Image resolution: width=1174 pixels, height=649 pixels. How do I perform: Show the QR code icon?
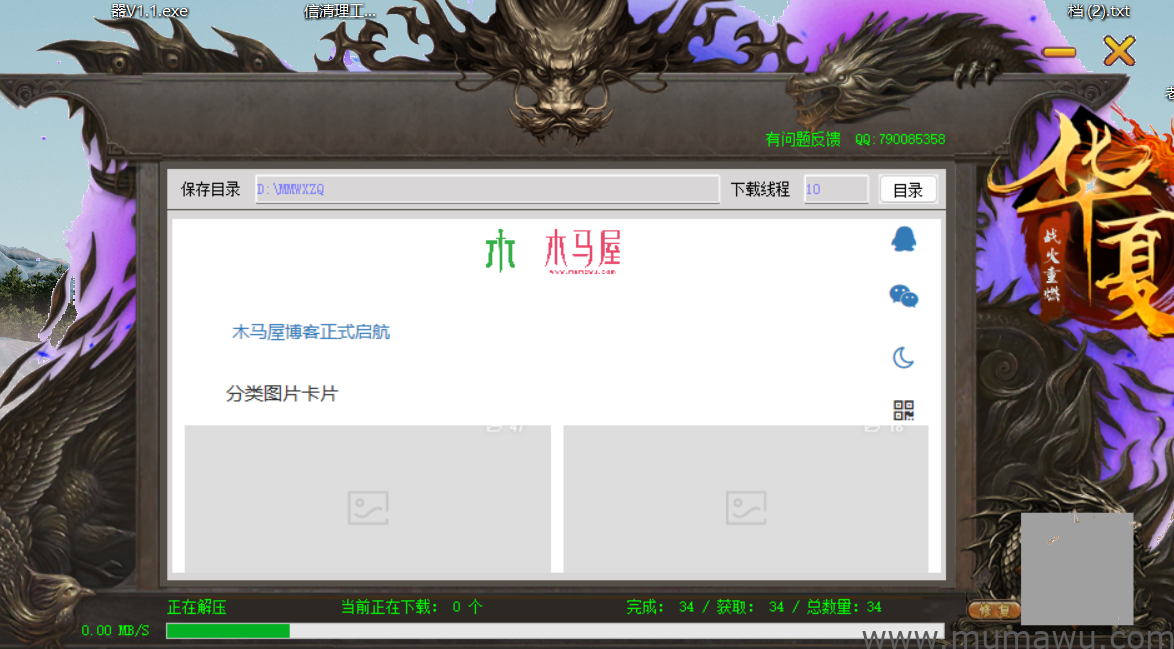903,410
